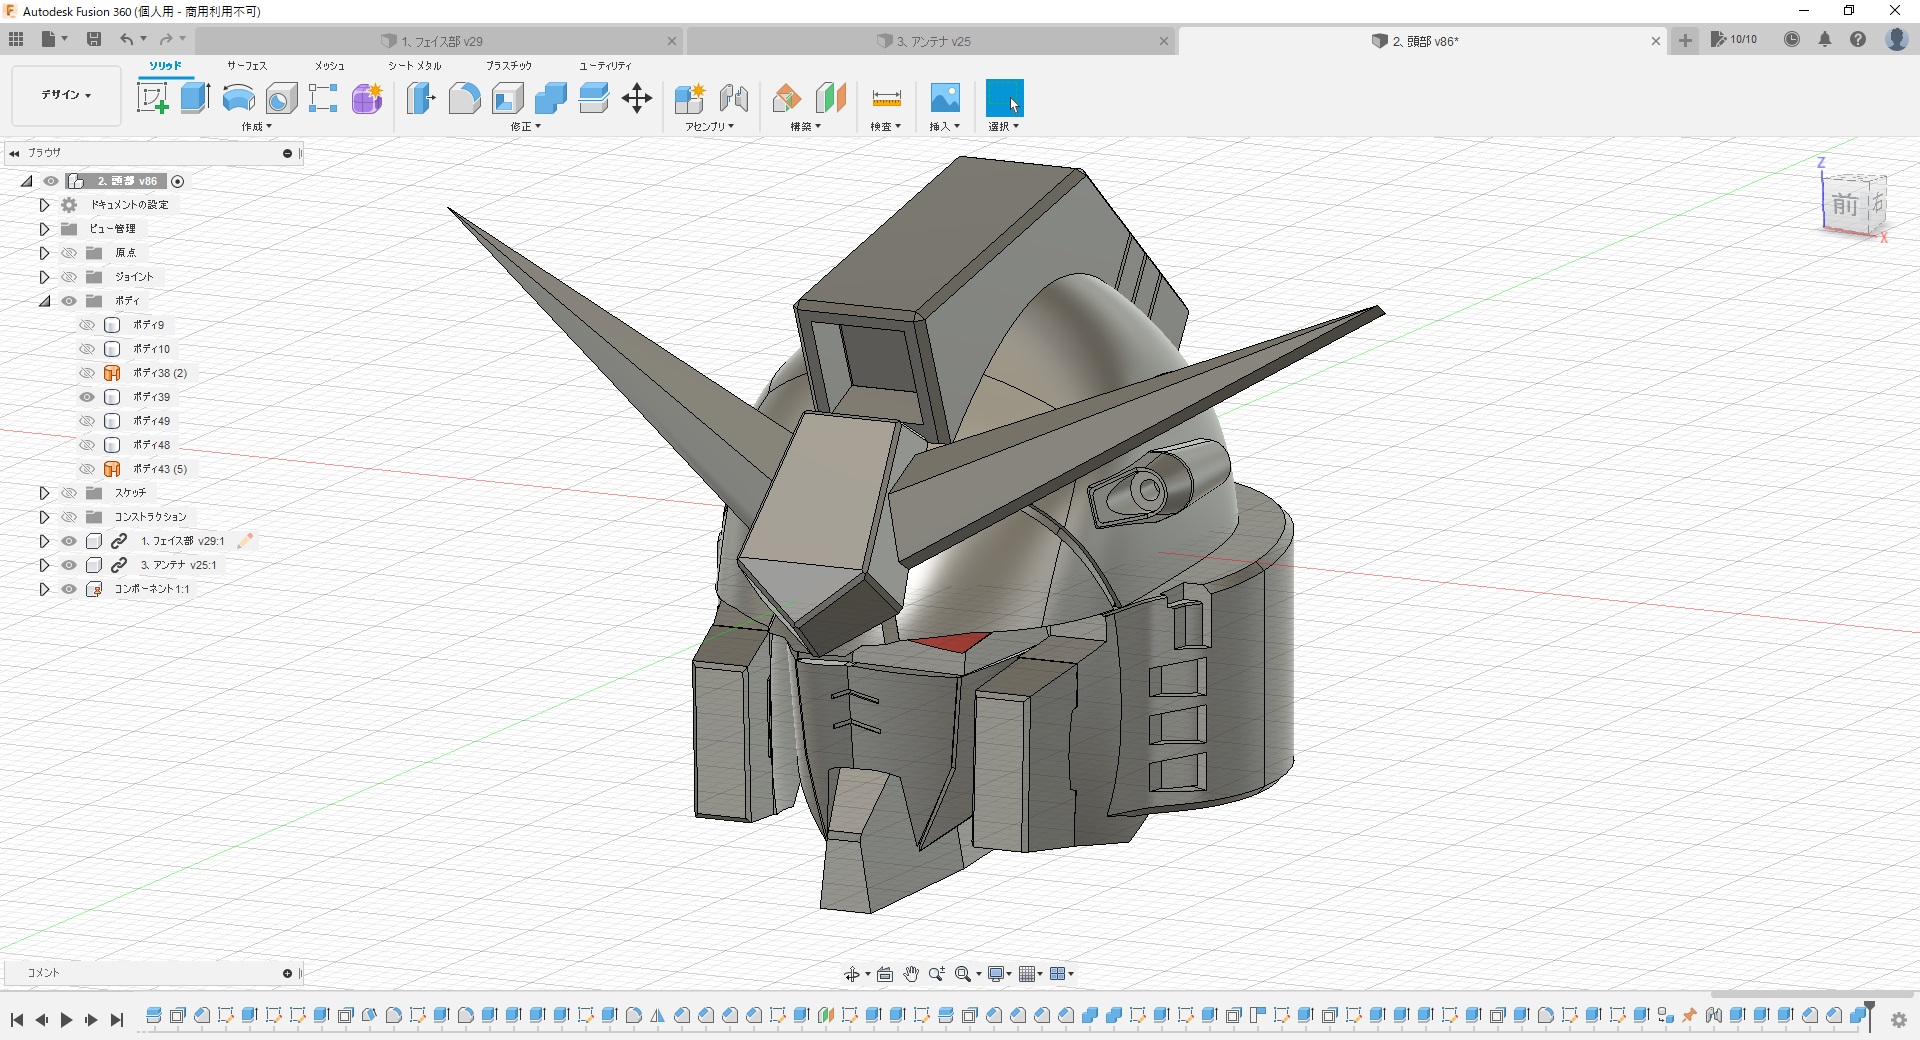The height and width of the screenshot is (1040, 1920).
Task: Activate the Move/Copy cross-arrow tool
Action: click(x=637, y=98)
